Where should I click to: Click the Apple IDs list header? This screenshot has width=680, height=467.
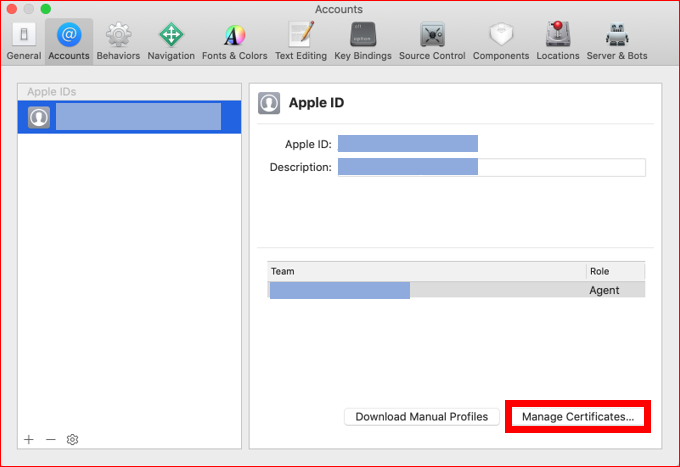(129, 92)
